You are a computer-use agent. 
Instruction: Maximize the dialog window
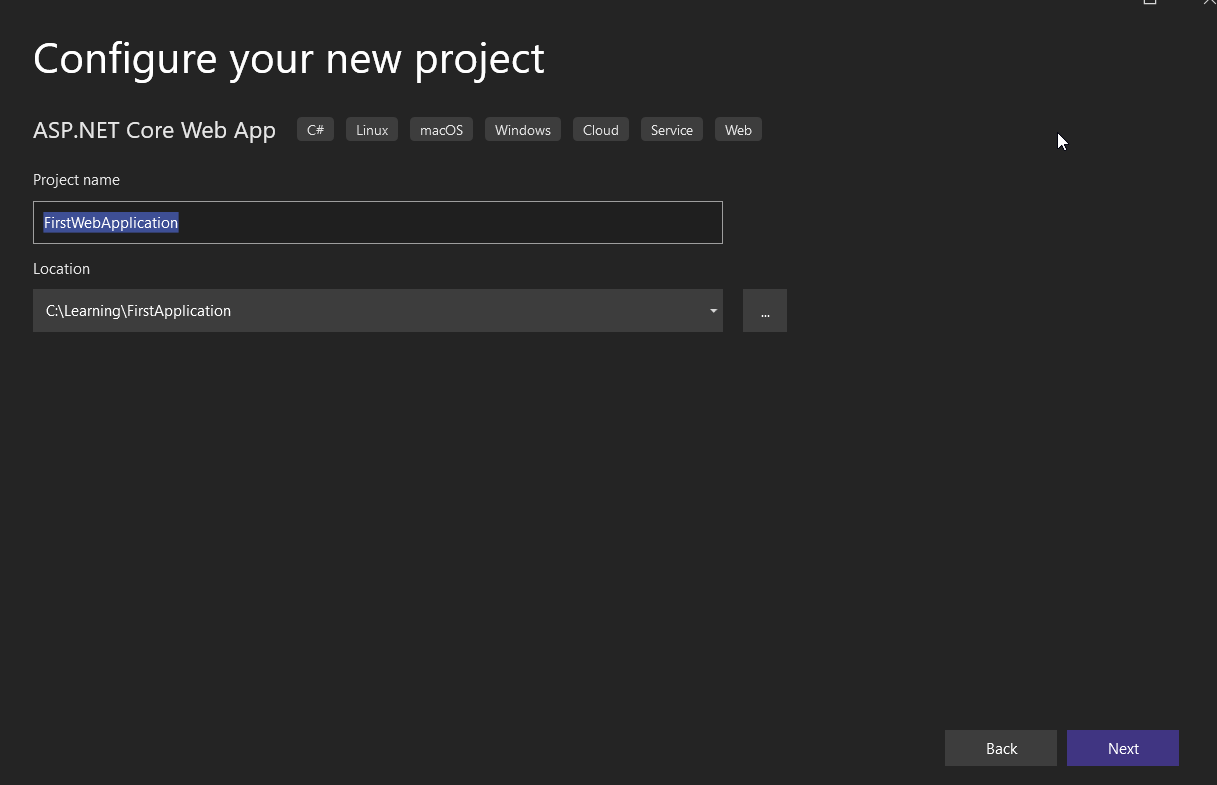click(x=1150, y=3)
